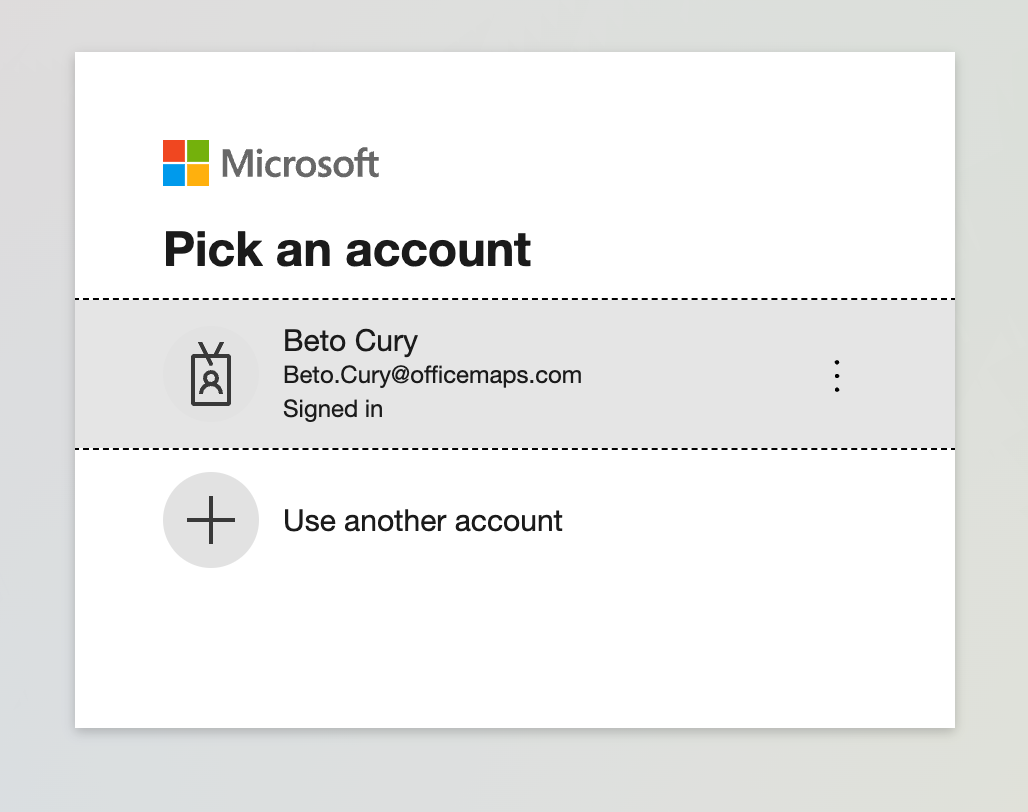Click the green square of the Microsoft logo
Viewport: 1028px width, 812px height.
point(198,150)
